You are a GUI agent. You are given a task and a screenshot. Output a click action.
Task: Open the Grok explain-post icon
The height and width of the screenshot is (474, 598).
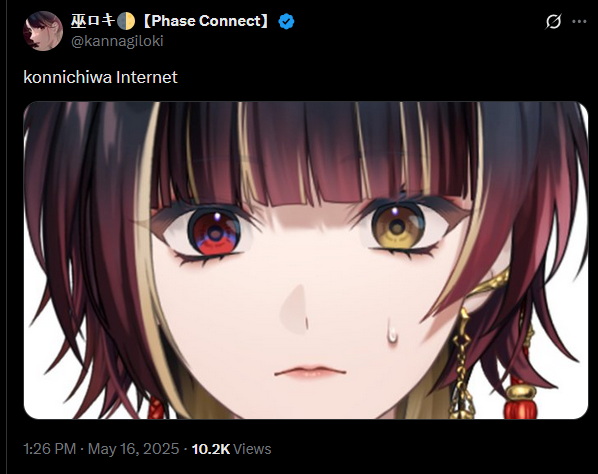[553, 21]
